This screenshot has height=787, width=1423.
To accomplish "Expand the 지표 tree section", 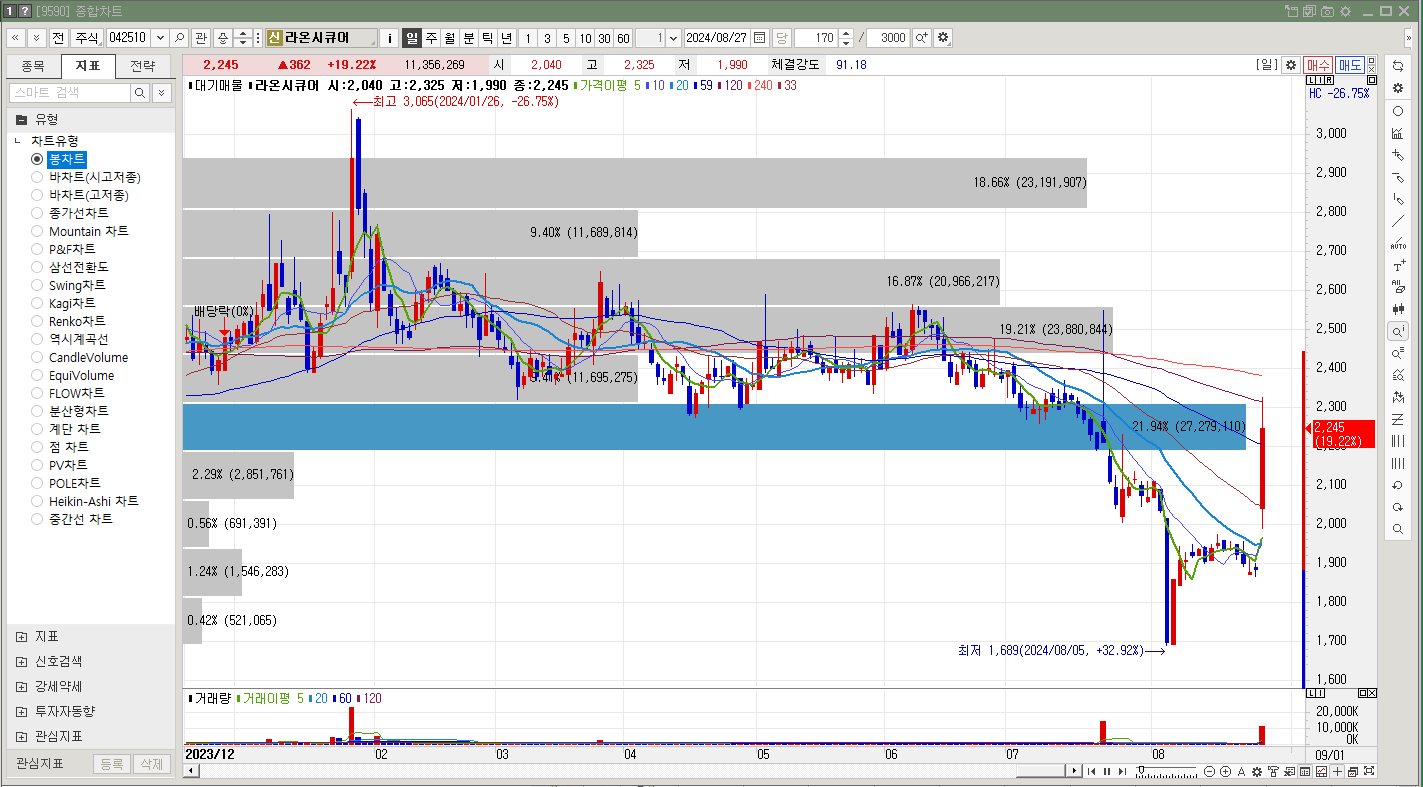I will pos(21,637).
